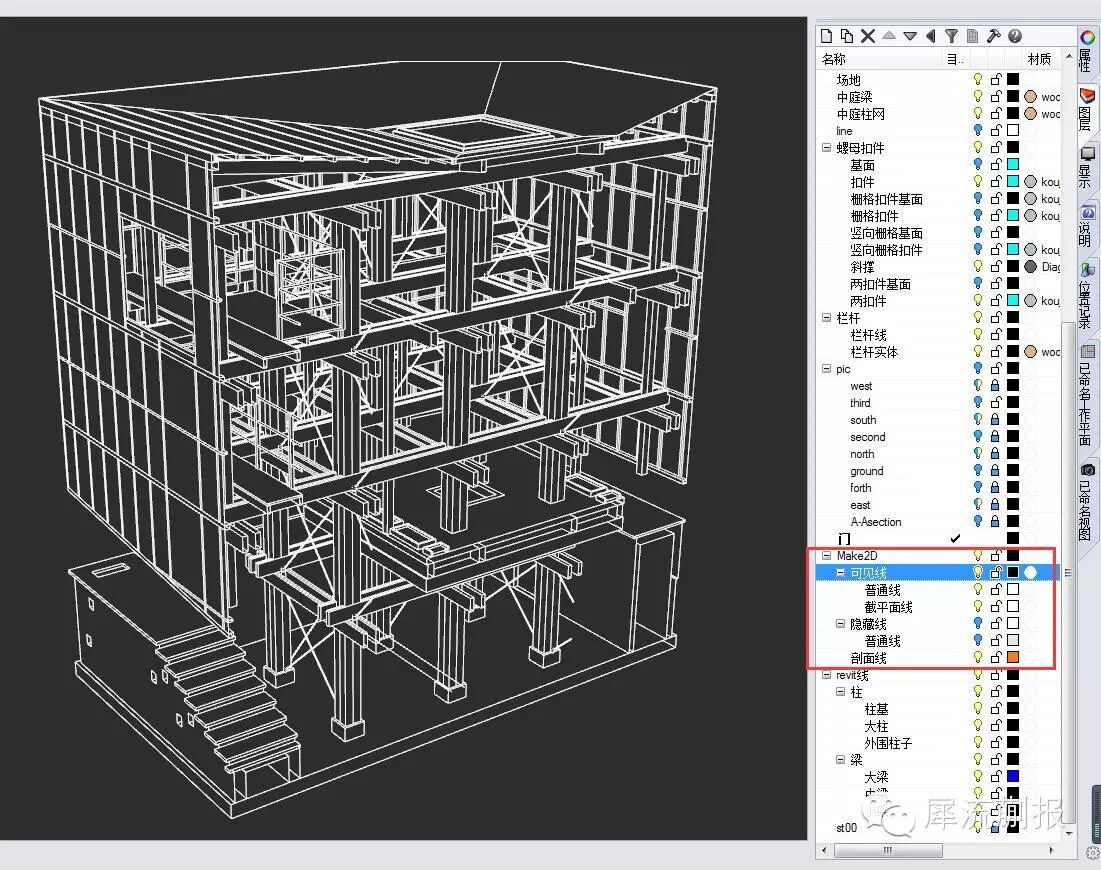Select the 门 layer row

click(938, 539)
